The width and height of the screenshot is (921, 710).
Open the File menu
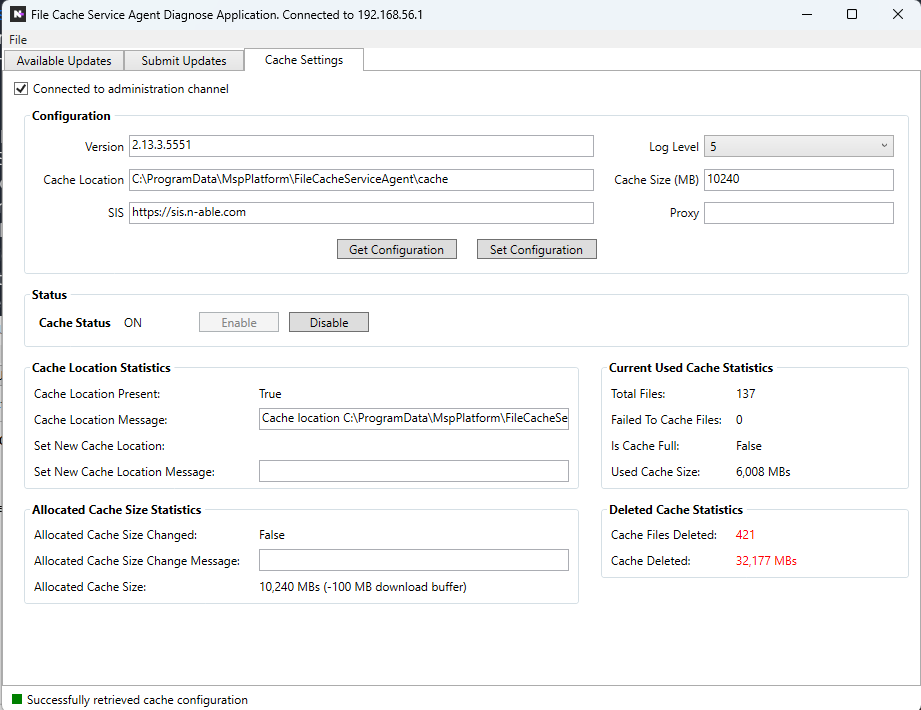tap(18, 40)
